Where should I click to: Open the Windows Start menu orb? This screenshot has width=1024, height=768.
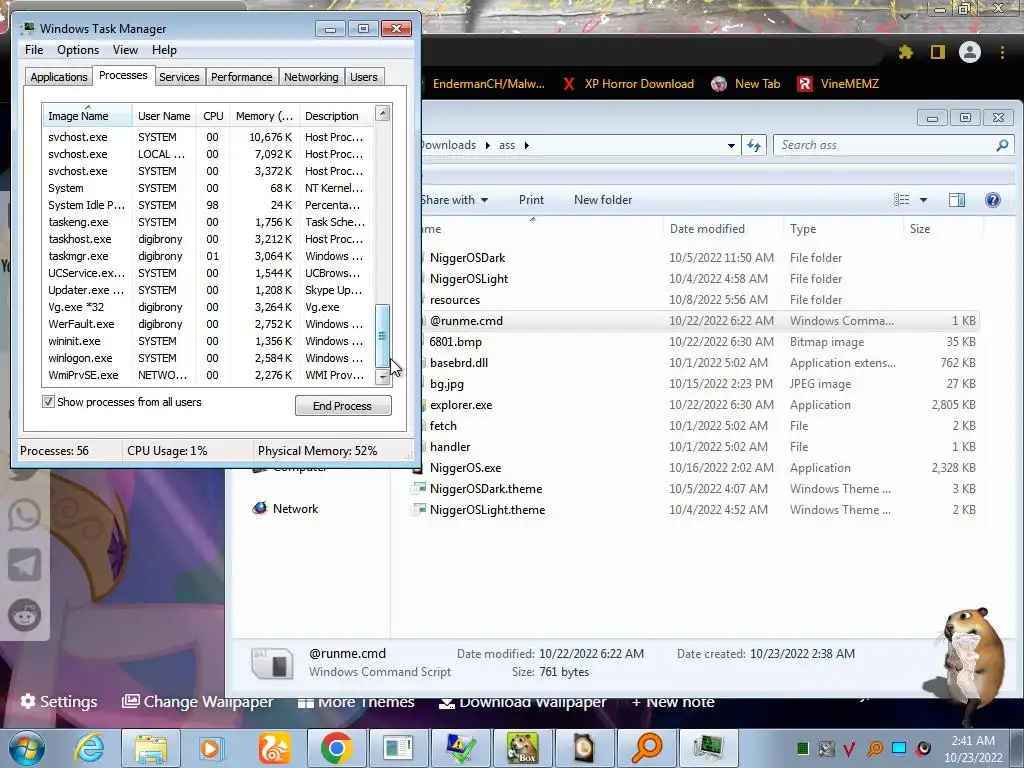pos(27,748)
